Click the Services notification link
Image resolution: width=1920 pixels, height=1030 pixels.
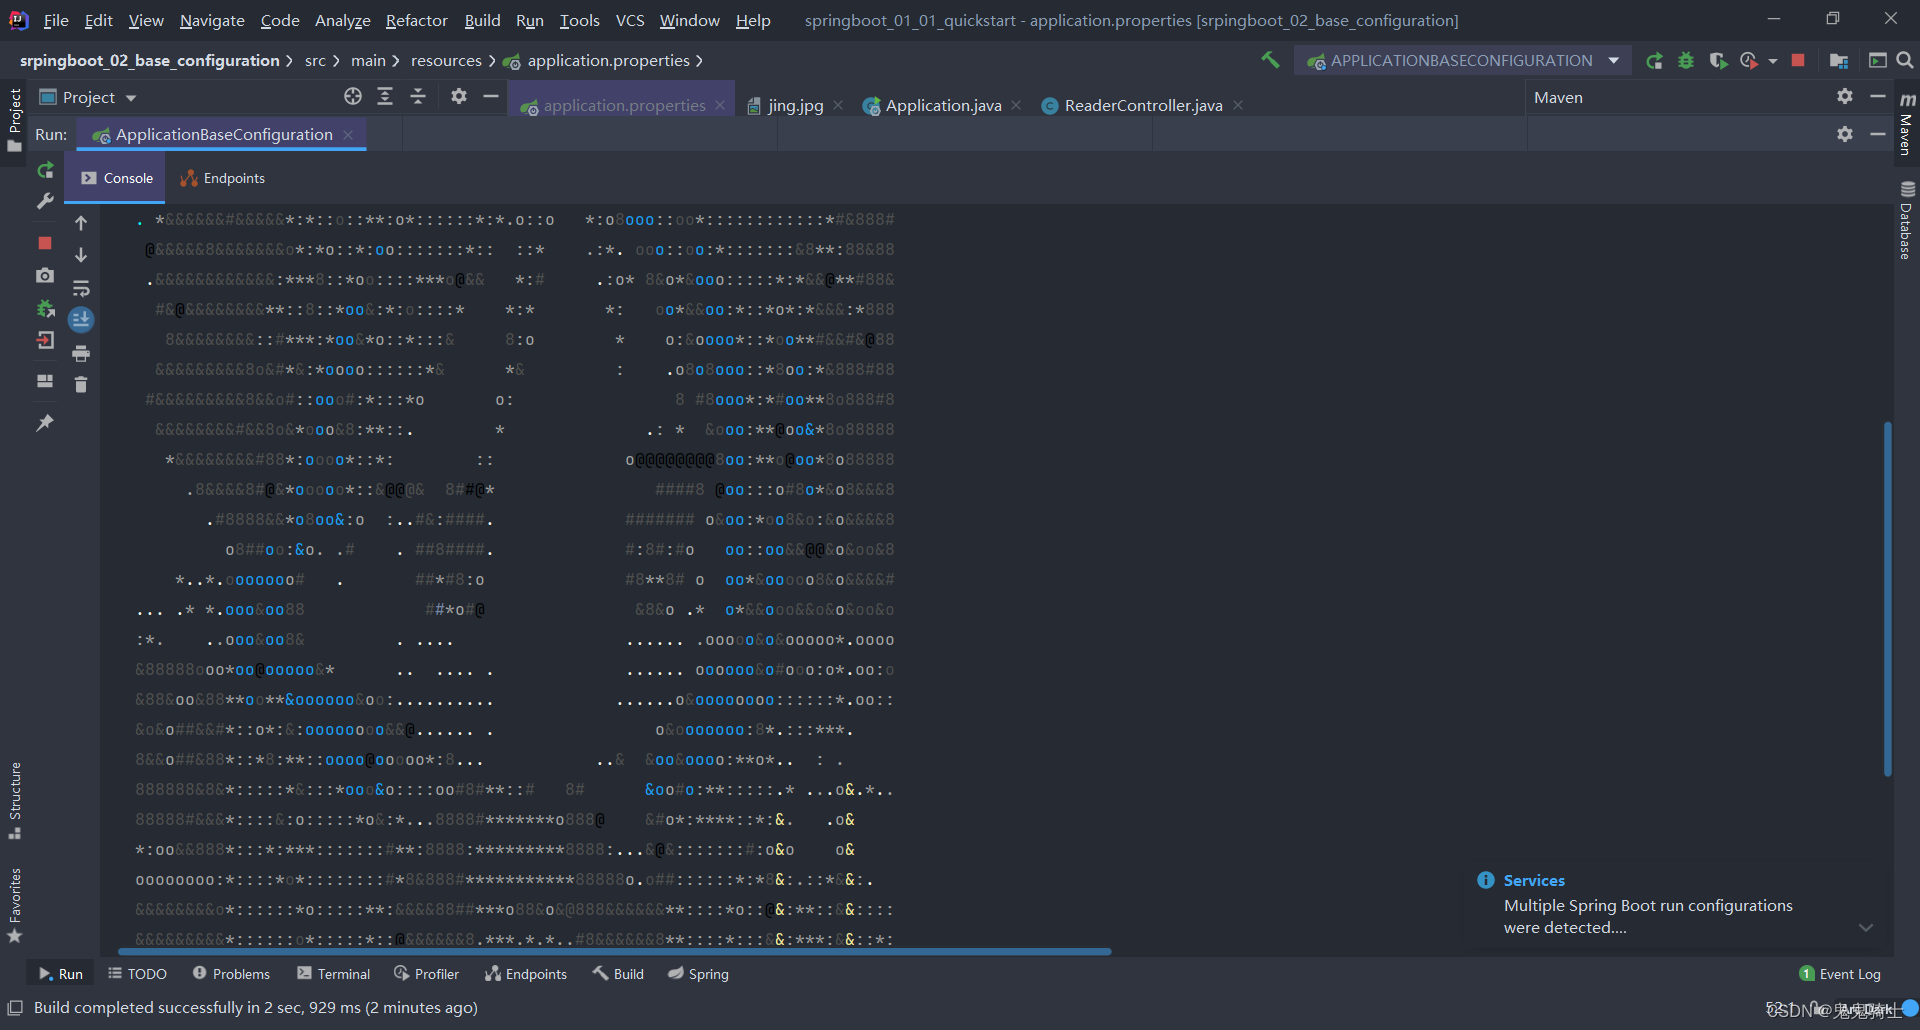coord(1534,881)
